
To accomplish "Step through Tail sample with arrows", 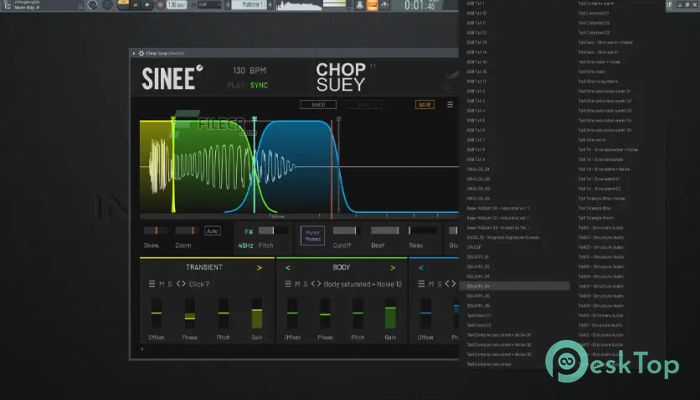I will tap(450, 284).
